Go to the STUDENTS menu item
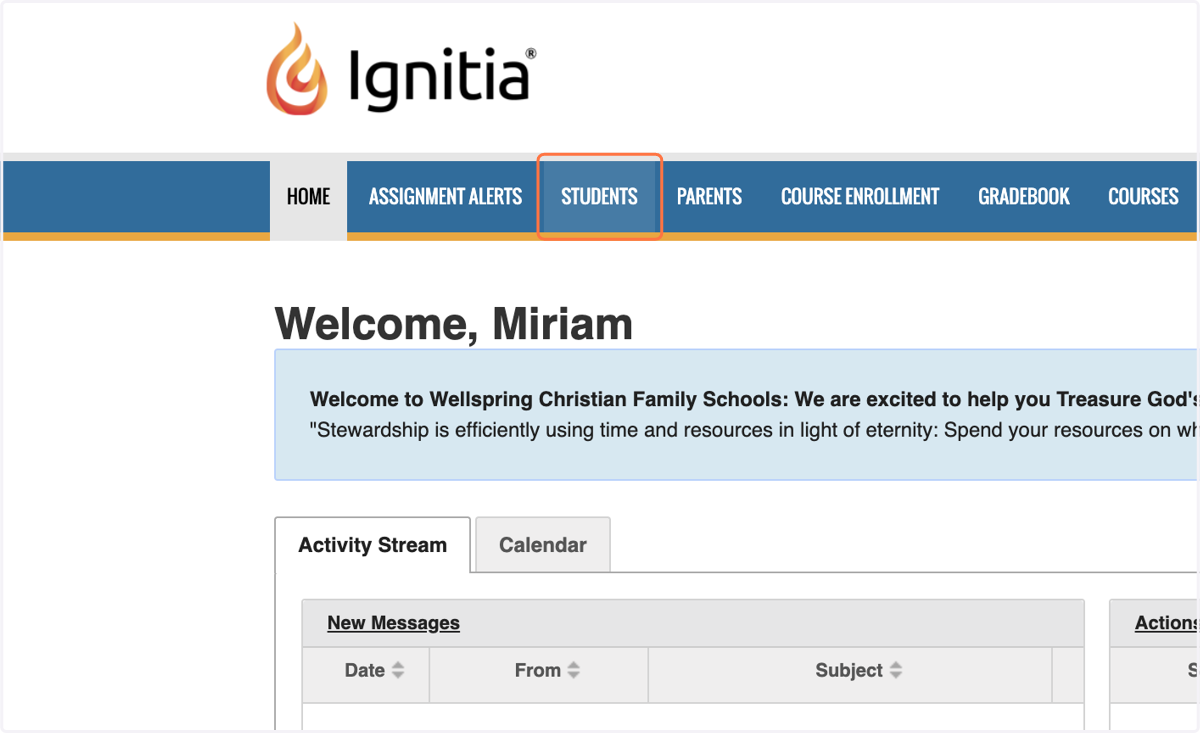 [599, 197]
